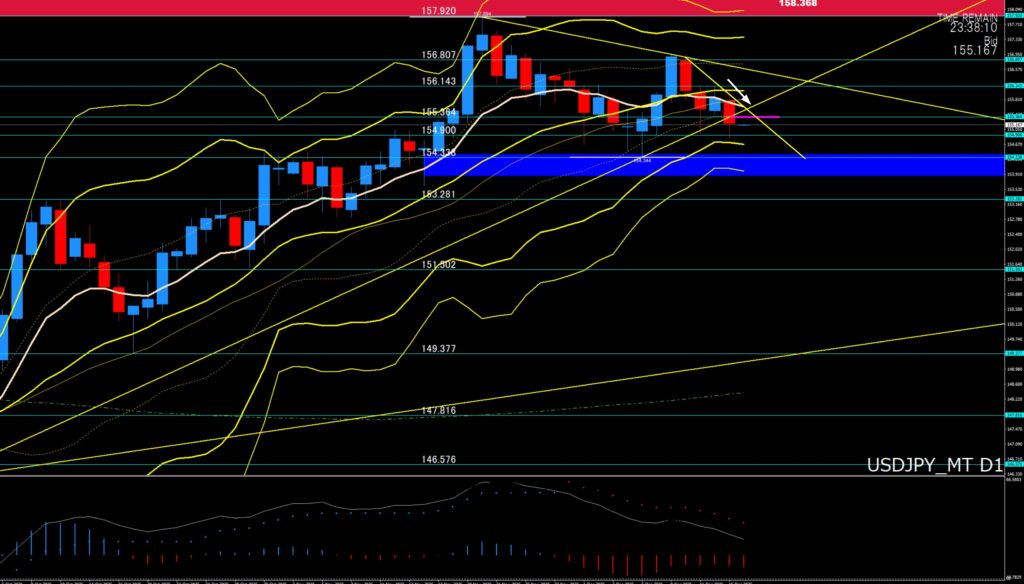The image size is (1024, 584).
Task: Select the magenta horizontal line segment
Action: coord(763,118)
